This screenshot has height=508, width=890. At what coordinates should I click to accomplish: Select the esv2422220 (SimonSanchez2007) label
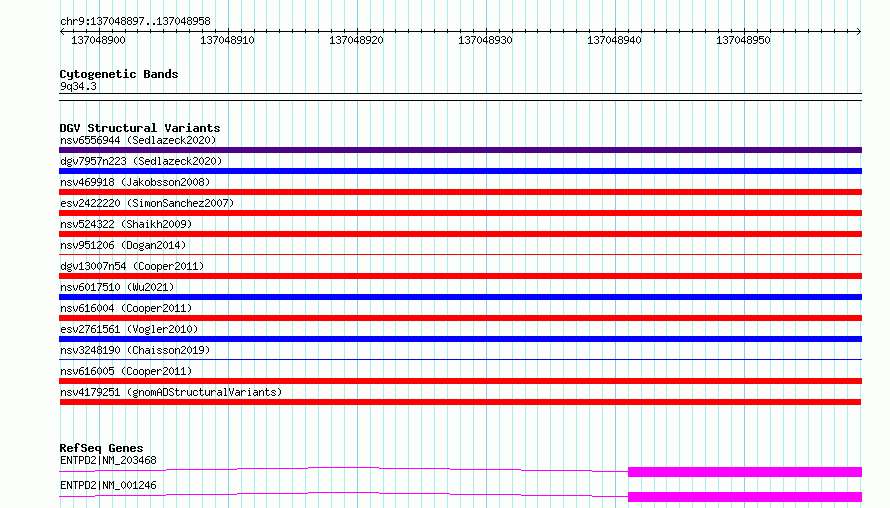click(x=147, y=203)
